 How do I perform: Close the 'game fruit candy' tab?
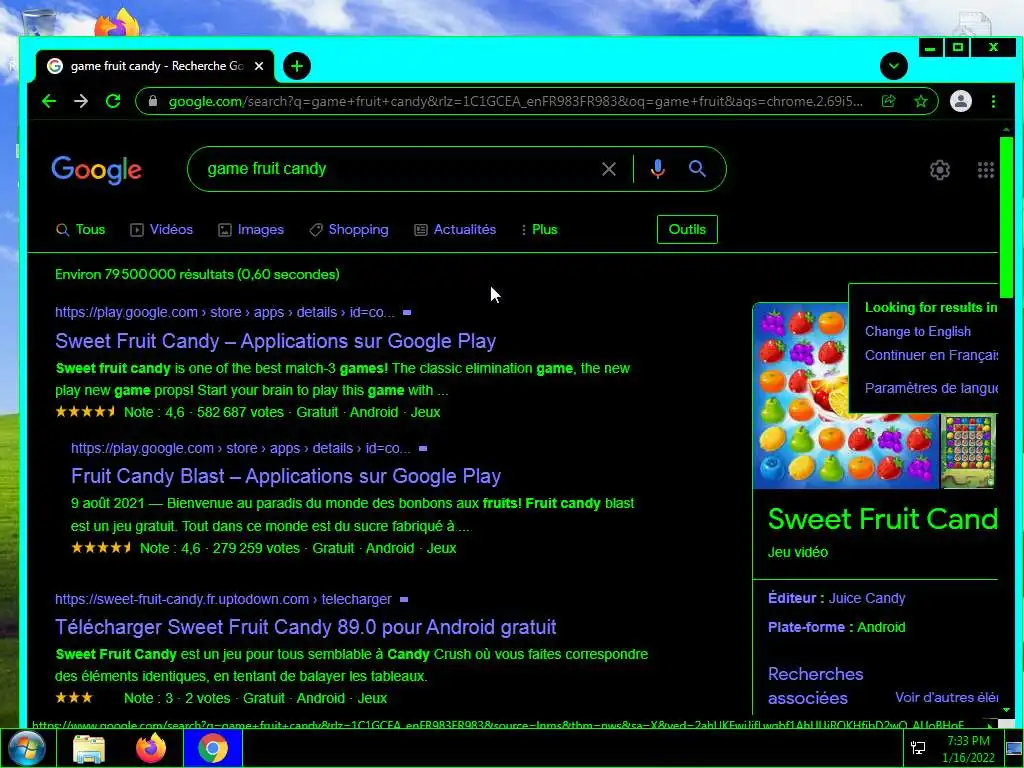(x=259, y=66)
